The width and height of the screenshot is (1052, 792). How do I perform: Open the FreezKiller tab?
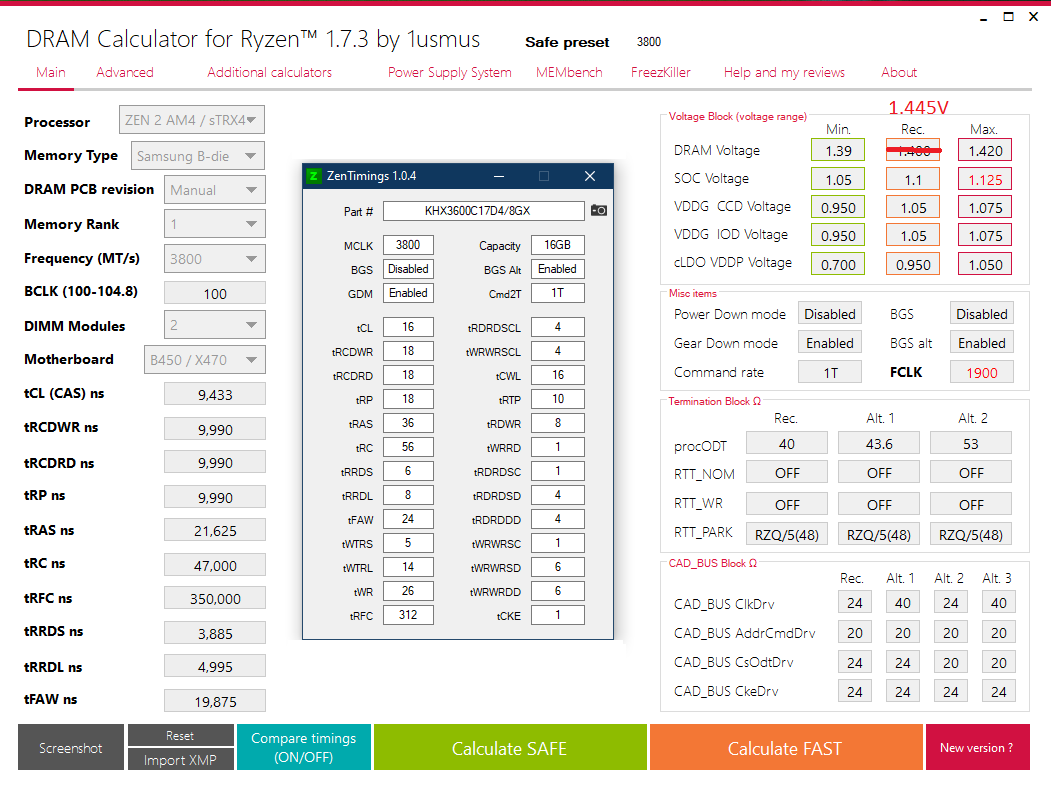pos(660,72)
